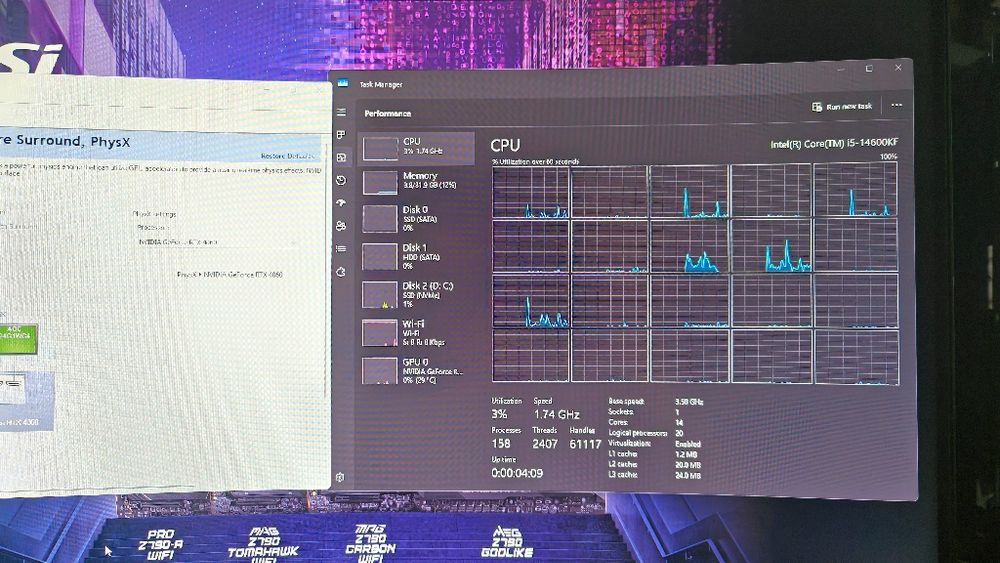Select Disk 0 SSD (SATA) entry
Image resolution: width=1000 pixels, height=563 pixels.
[x=416, y=219]
